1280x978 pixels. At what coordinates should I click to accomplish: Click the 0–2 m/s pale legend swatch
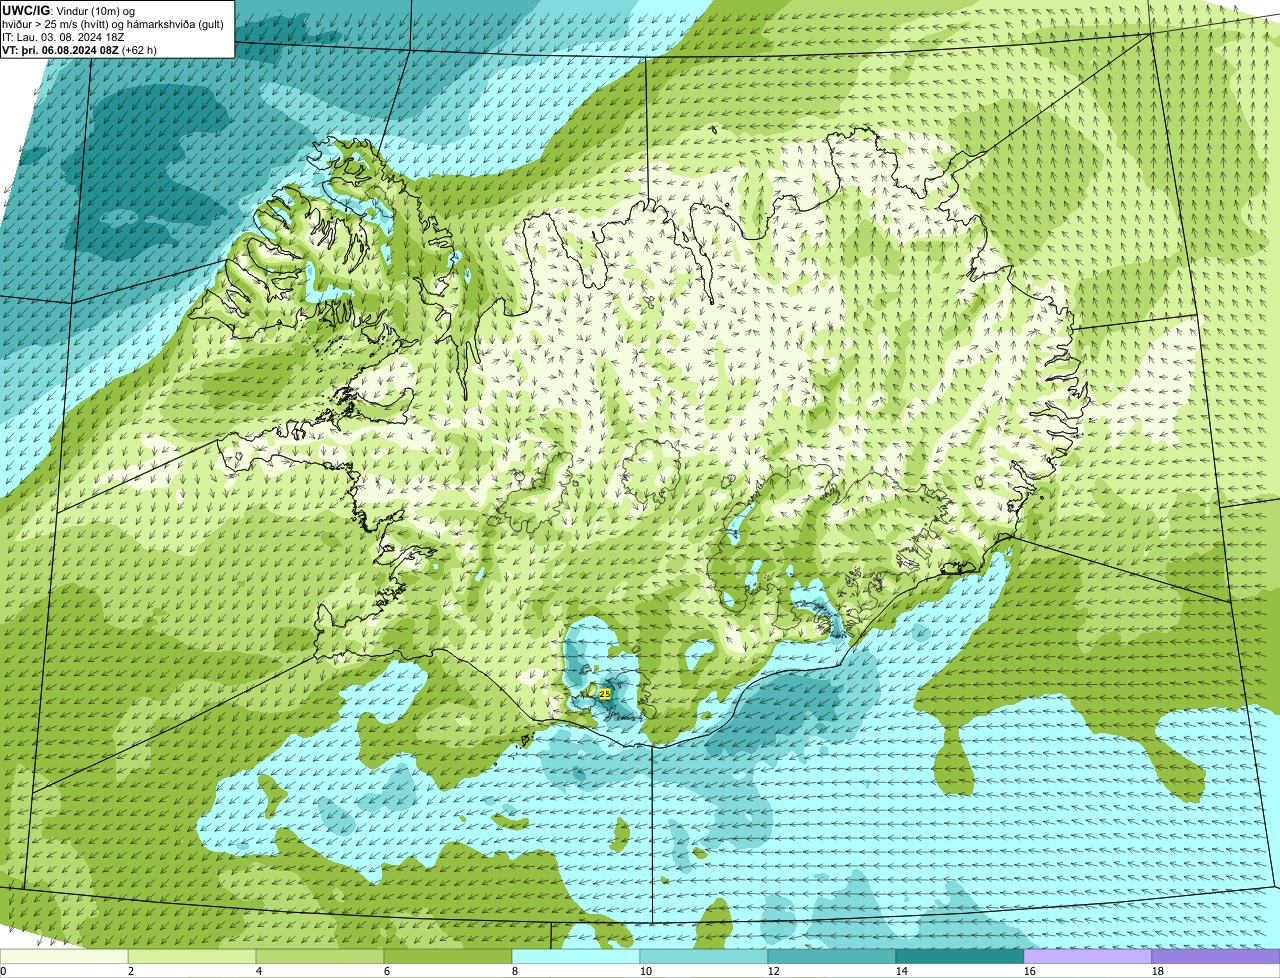click(x=64, y=956)
